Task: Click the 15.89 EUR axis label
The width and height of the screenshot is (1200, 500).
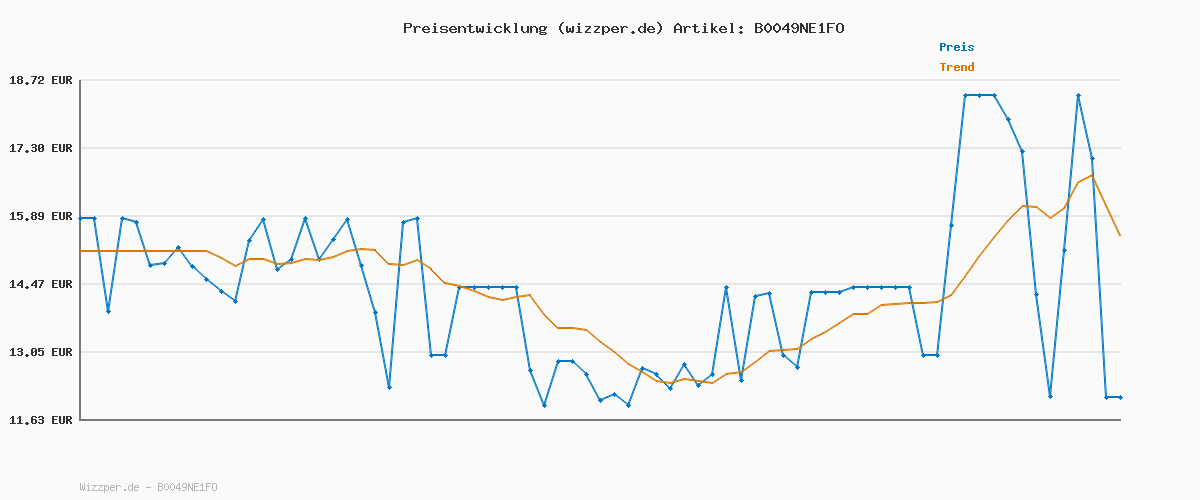Action: tap(41, 216)
